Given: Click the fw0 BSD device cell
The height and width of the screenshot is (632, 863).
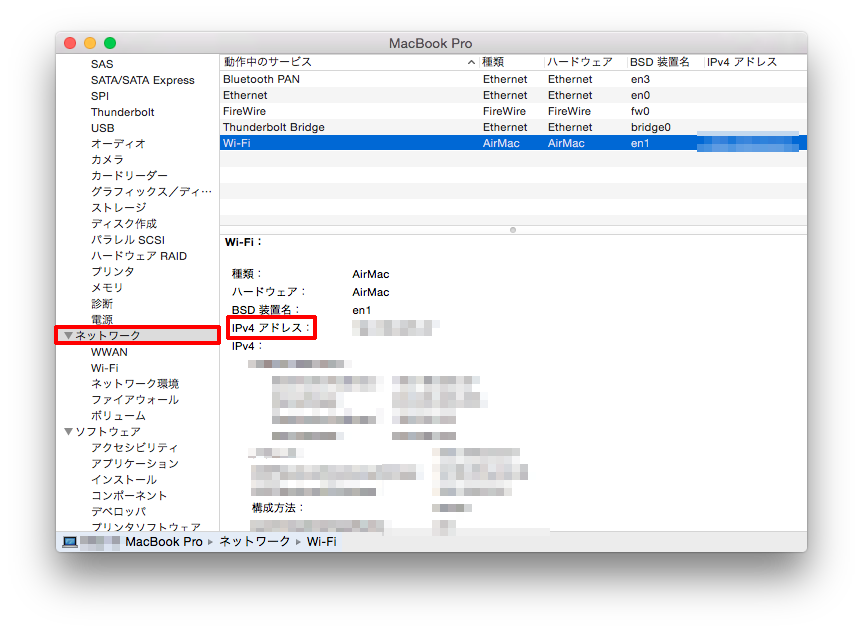Looking at the screenshot, I should 640,111.
